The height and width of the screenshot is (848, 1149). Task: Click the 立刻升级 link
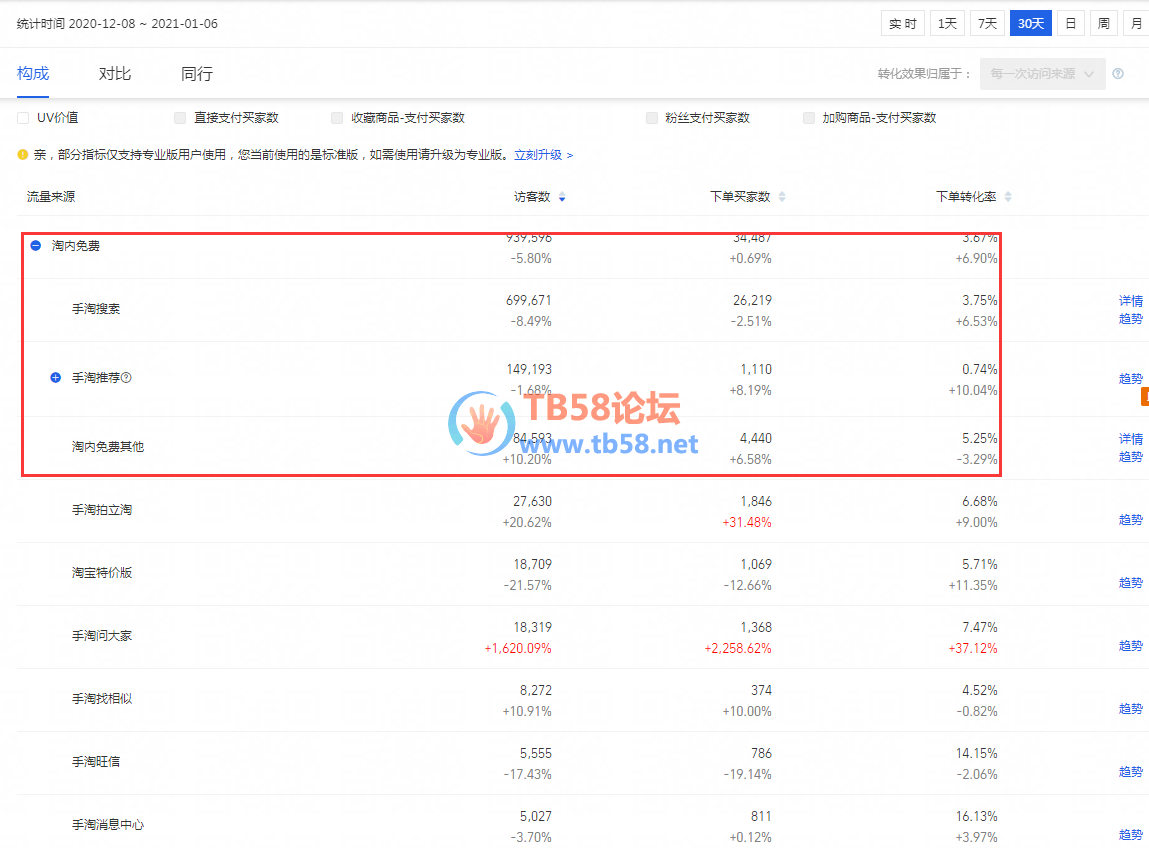pos(543,155)
